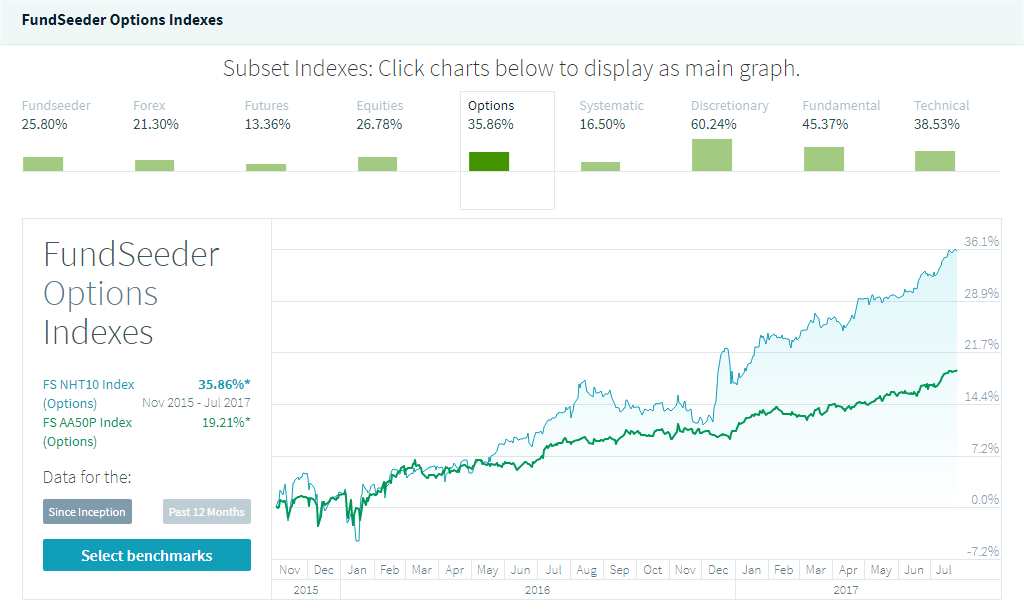Click the 2017 year label on timeline
This screenshot has width=1024, height=616.
point(846,590)
